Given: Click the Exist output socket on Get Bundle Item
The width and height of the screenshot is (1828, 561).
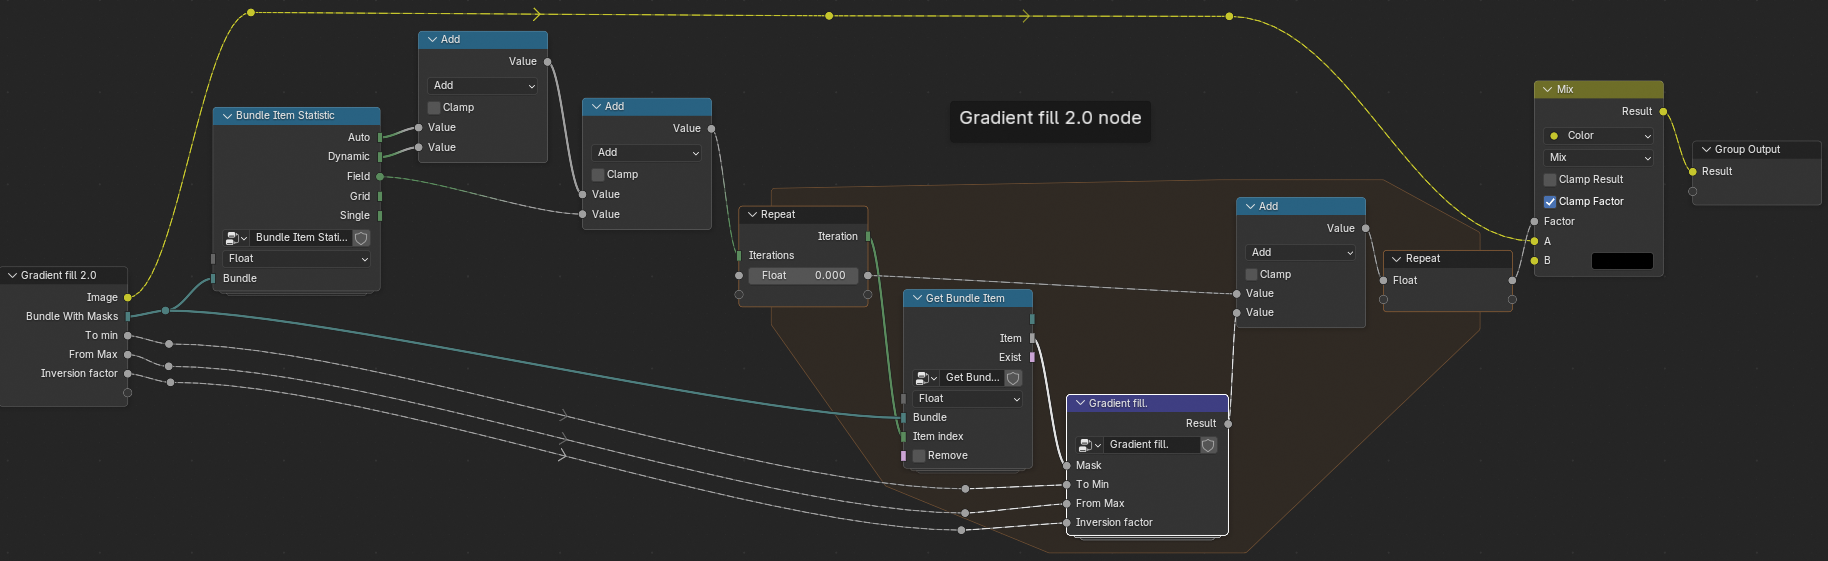Looking at the screenshot, I should pos(1032,357).
